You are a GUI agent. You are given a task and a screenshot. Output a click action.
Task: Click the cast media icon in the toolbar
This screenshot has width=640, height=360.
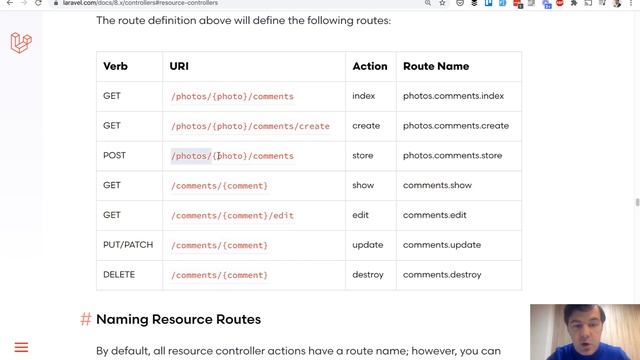(588, 3)
